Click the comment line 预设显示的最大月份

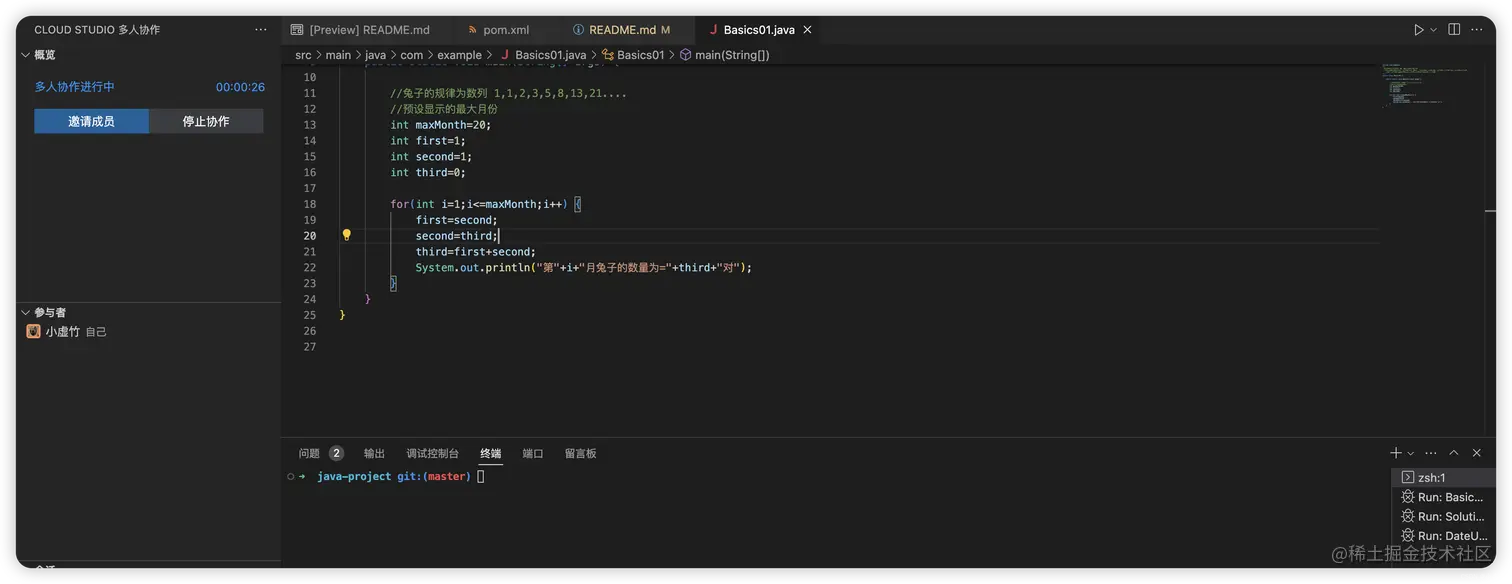pos(444,109)
